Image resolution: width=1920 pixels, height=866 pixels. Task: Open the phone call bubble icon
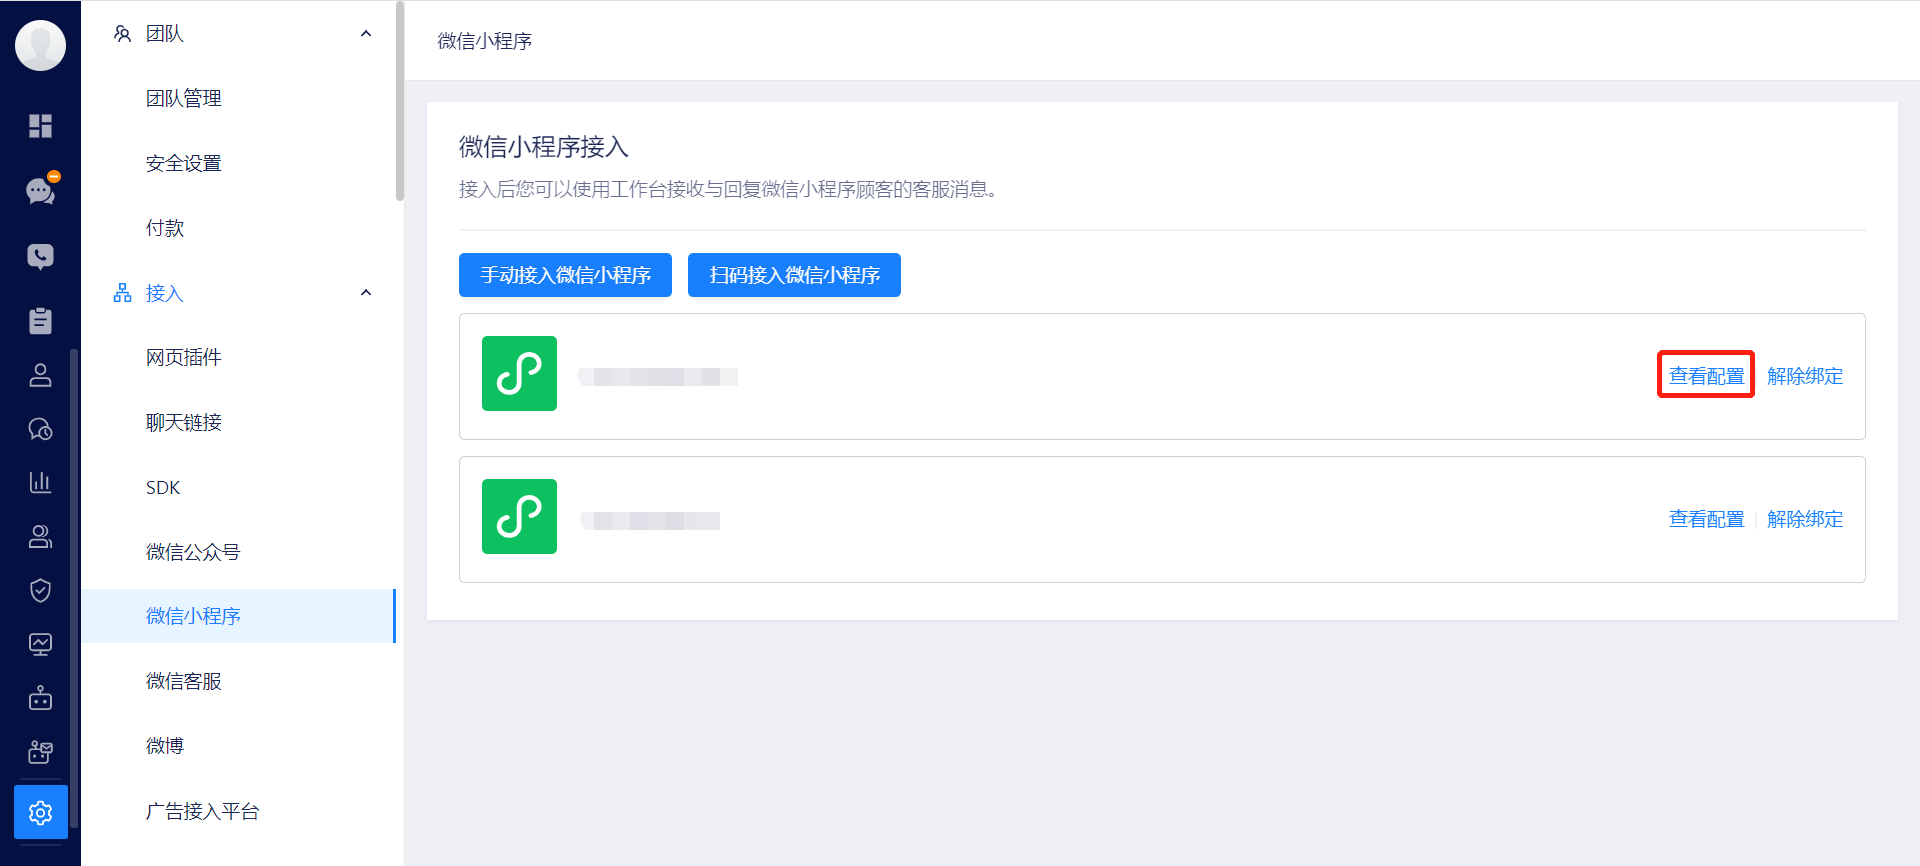pos(40,257)
